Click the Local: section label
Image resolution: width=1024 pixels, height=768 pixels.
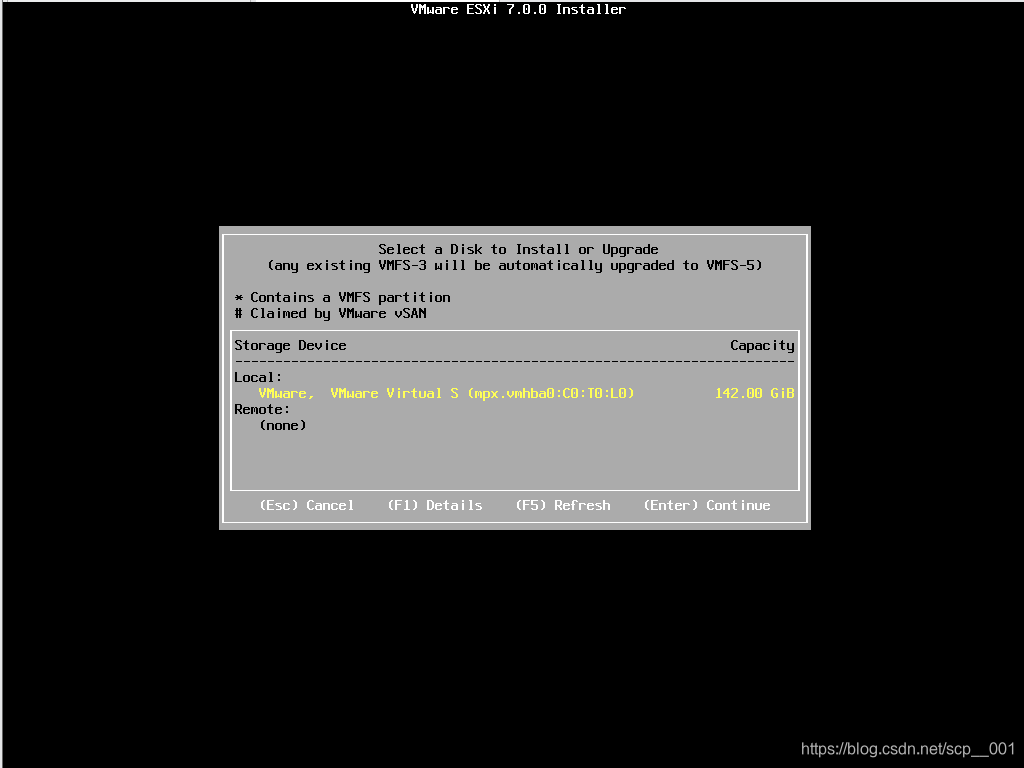tap(258, 377)
